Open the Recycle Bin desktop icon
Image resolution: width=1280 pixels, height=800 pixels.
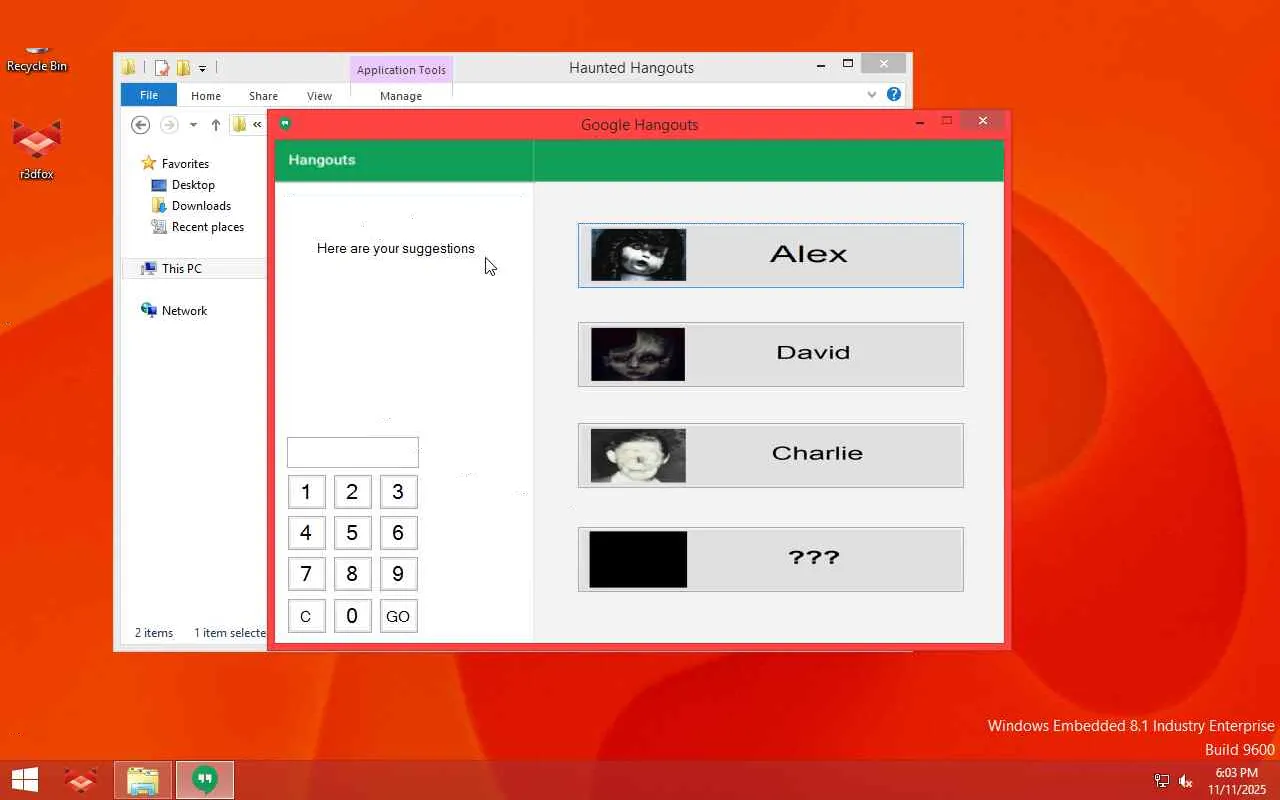pyautogui.click(x=37, y=58)
